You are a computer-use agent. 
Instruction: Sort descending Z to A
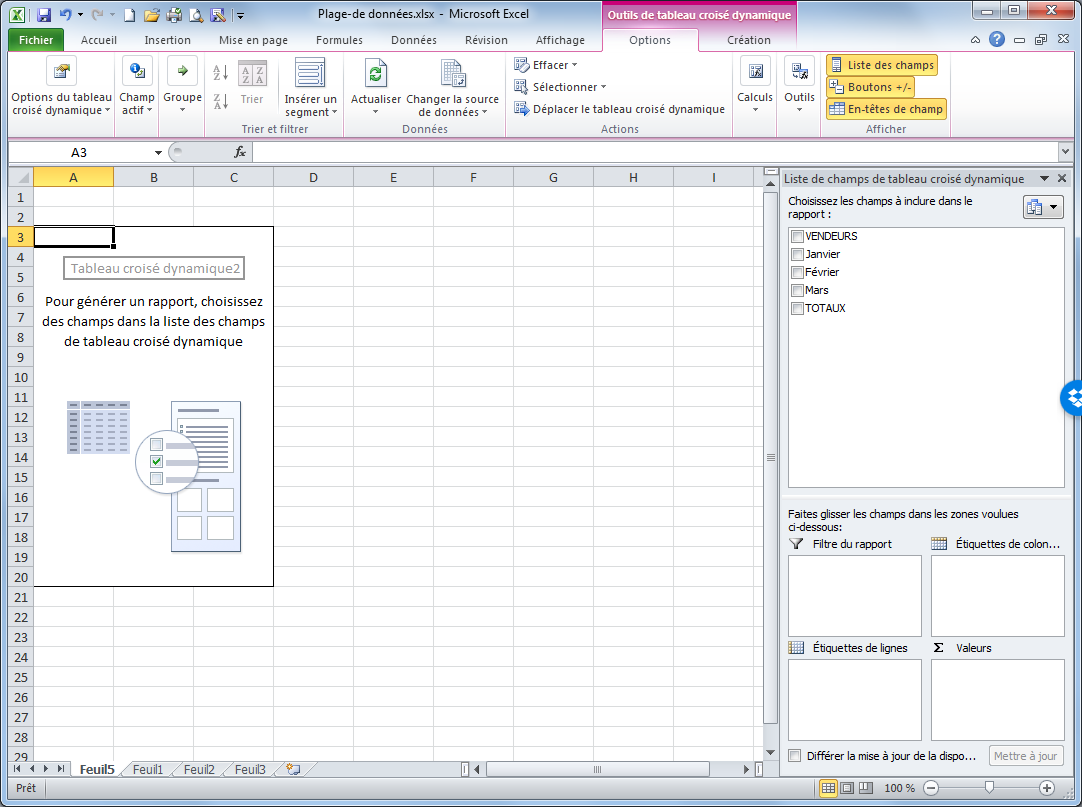(x=221, y=101)
